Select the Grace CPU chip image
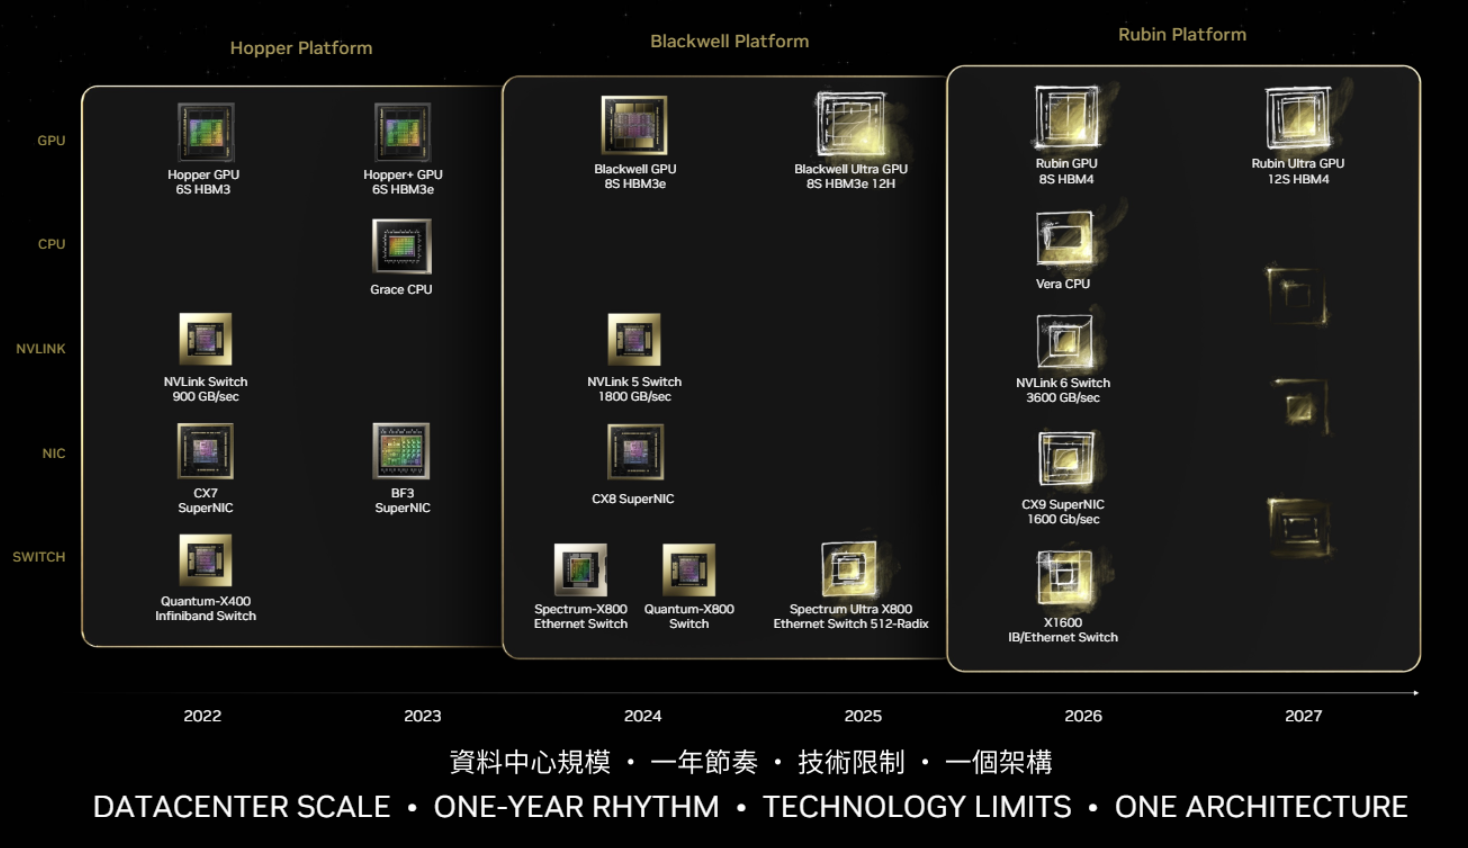 pyautogui.click(x=402, y=247)
